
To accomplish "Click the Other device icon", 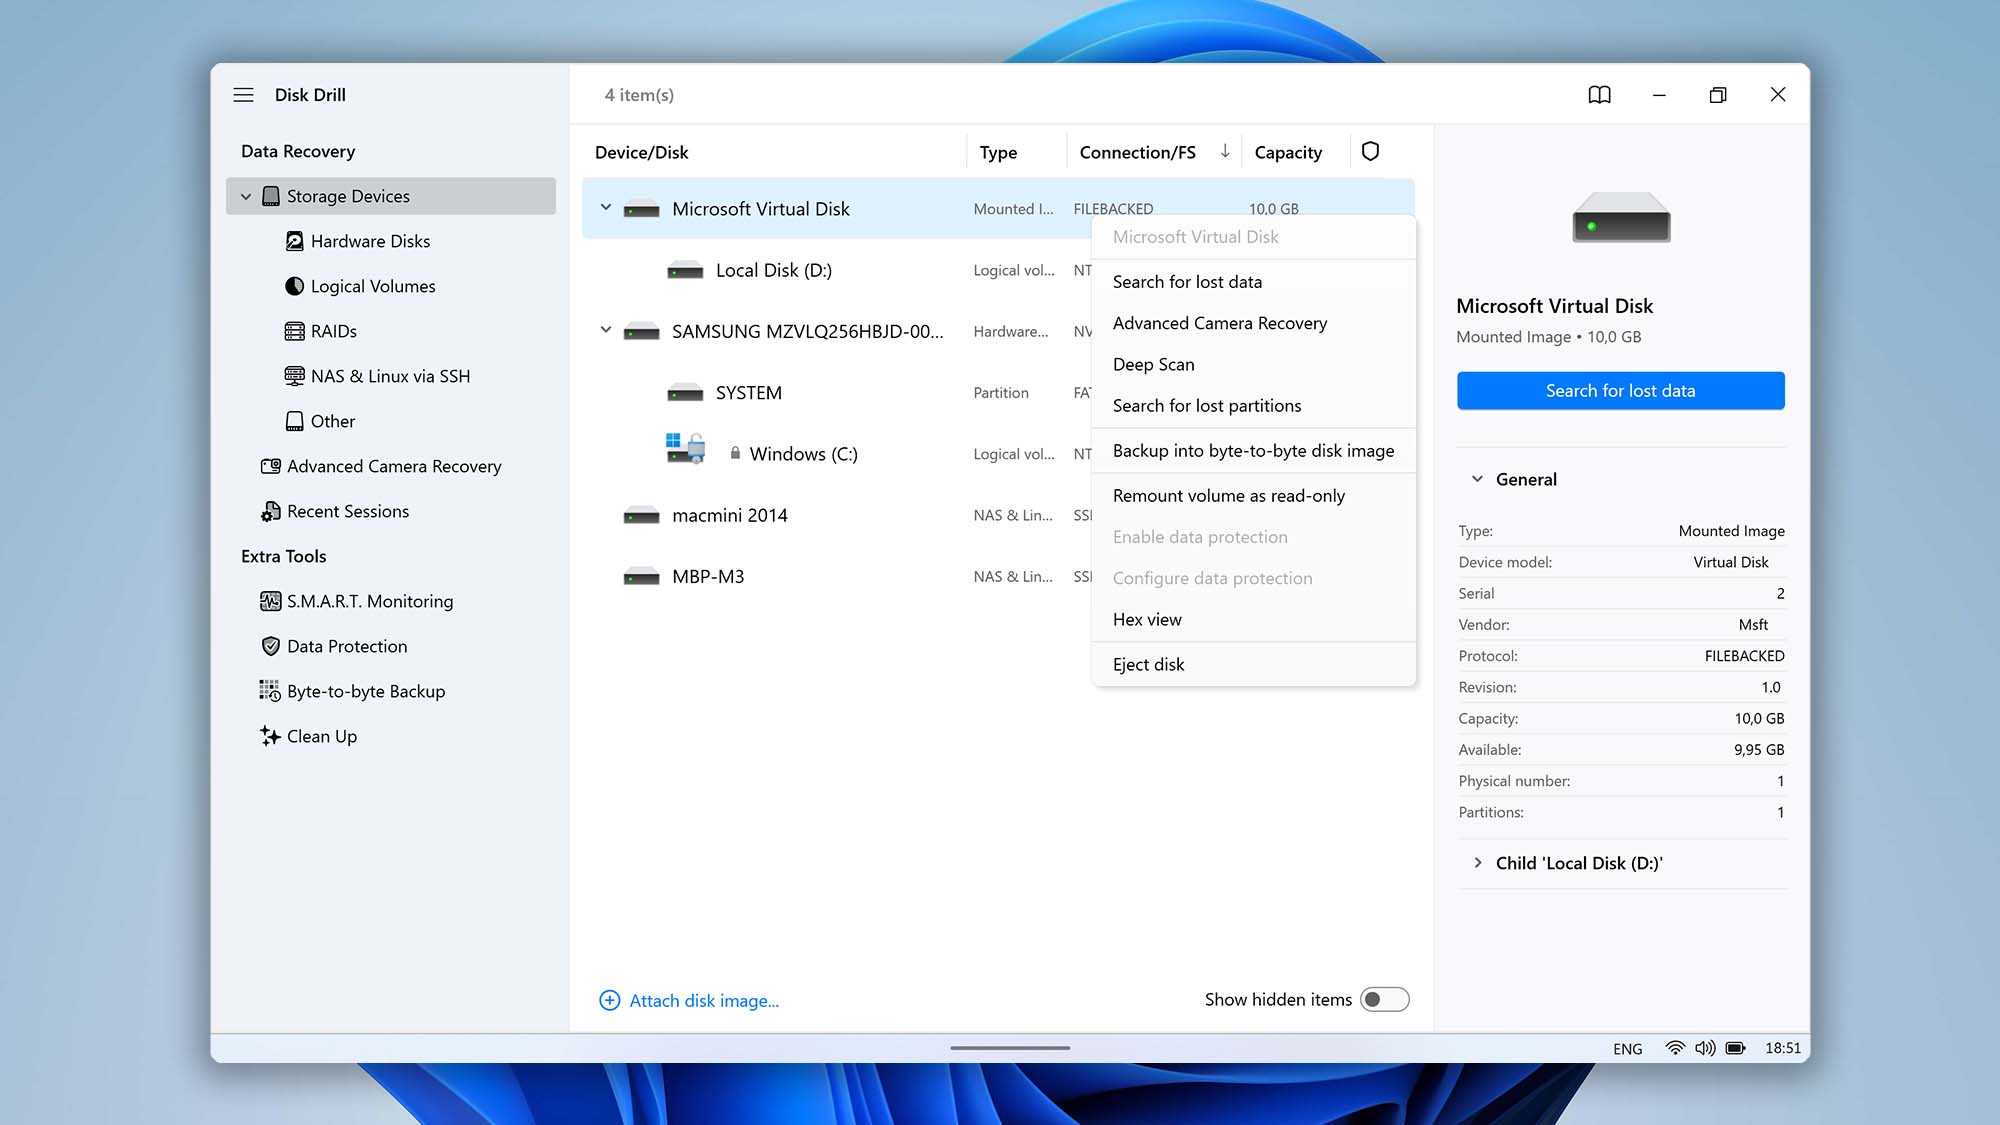I will (x=295, y=421).
